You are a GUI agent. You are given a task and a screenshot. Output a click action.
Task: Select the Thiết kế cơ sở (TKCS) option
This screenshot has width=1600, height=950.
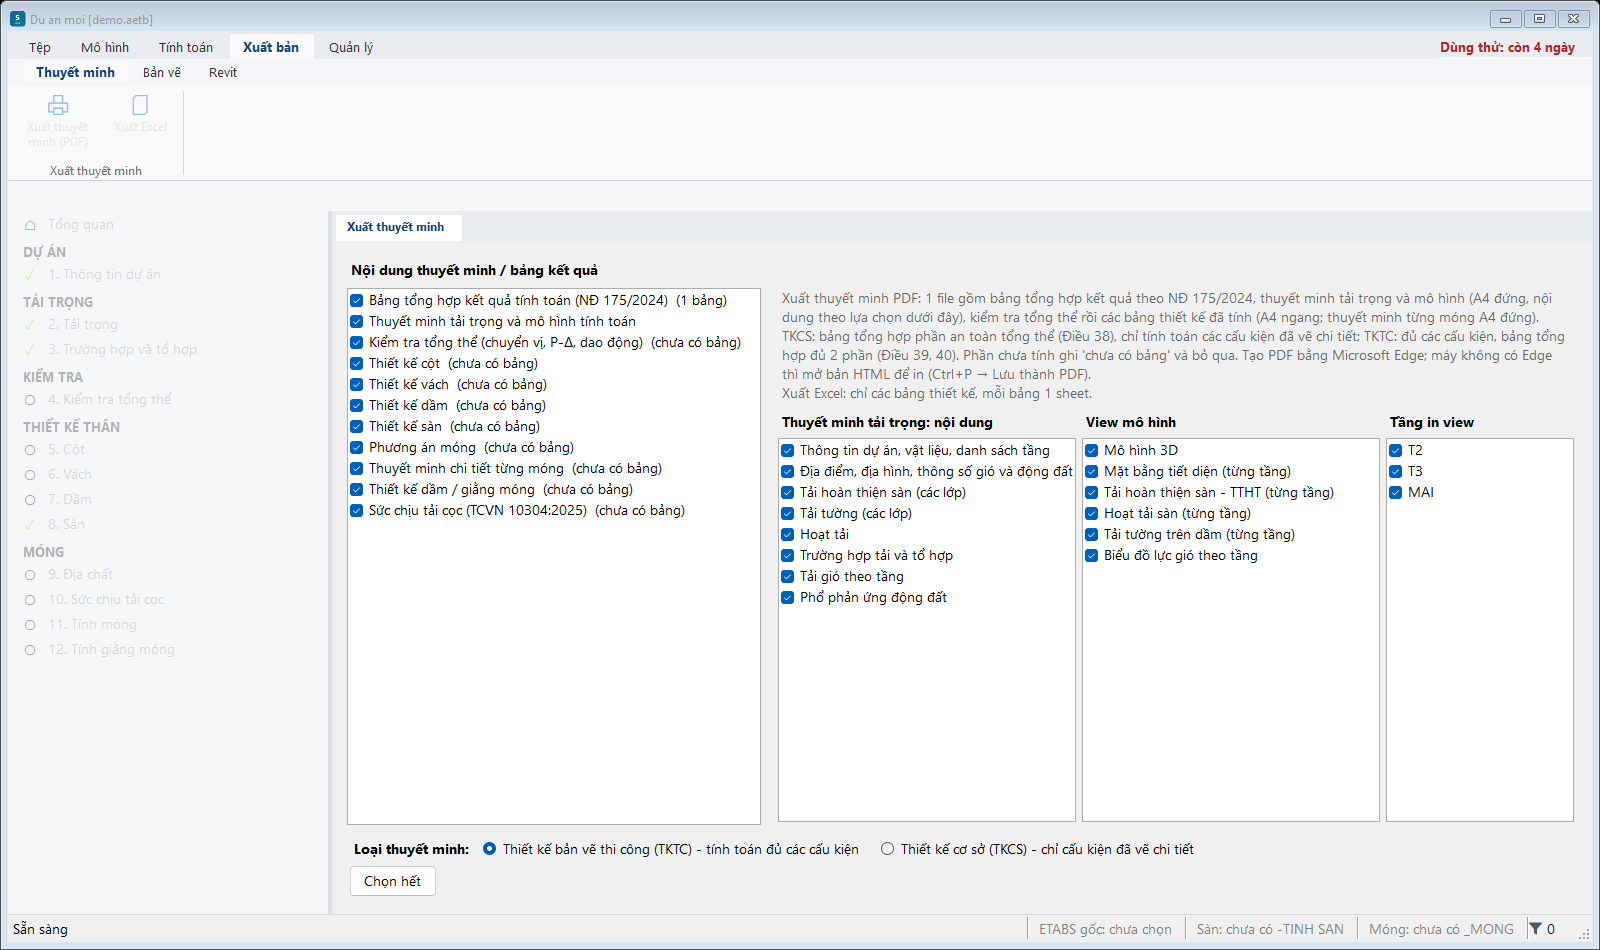[x=887, y=849]
